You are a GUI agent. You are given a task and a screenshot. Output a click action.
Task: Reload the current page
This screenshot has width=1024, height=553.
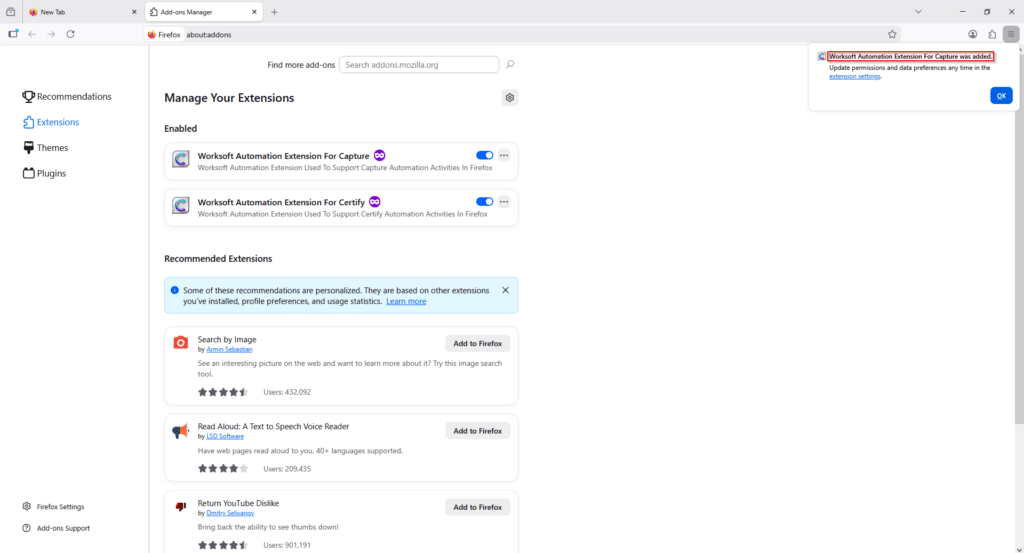71,34
